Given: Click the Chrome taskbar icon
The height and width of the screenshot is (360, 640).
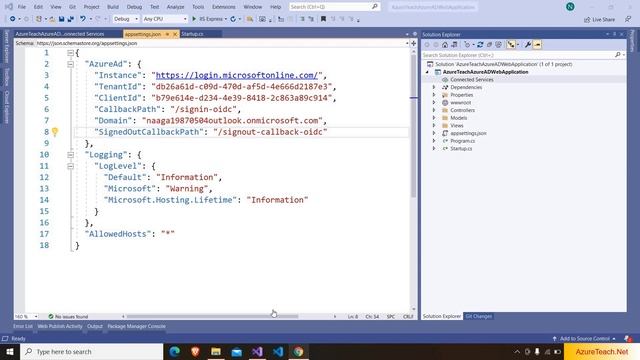Looking at the screenshot, I should coord(298,351).
